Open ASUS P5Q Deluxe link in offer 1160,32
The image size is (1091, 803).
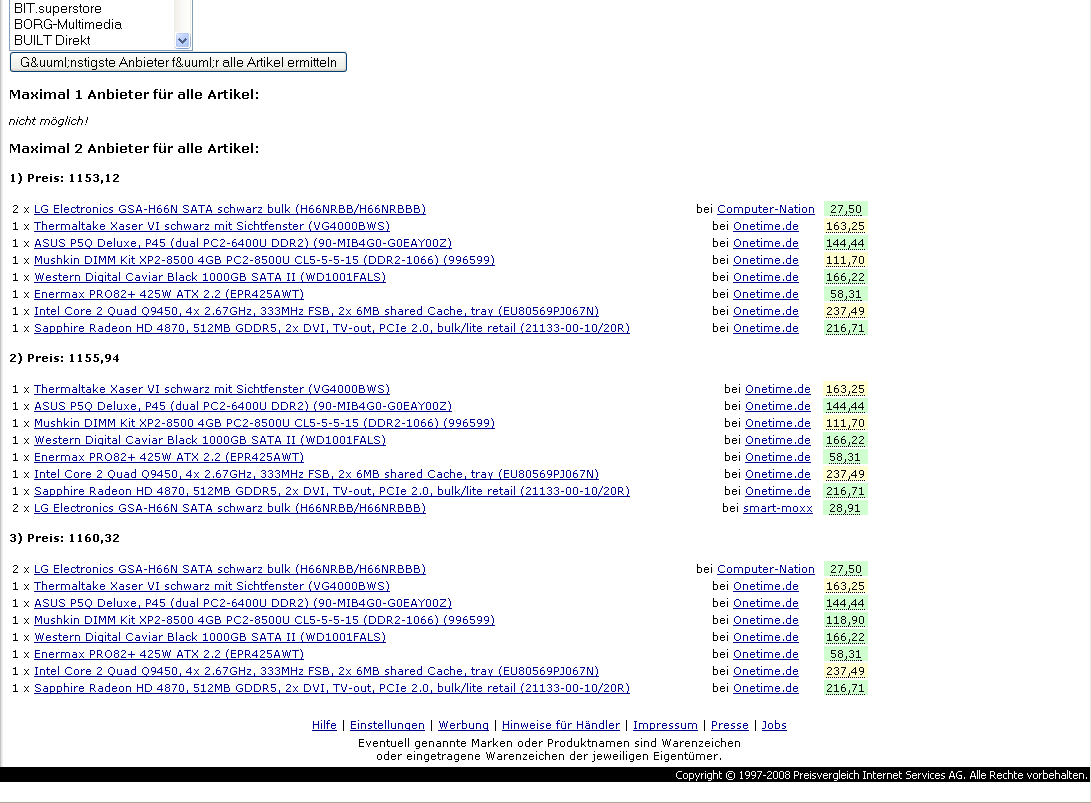243,603
